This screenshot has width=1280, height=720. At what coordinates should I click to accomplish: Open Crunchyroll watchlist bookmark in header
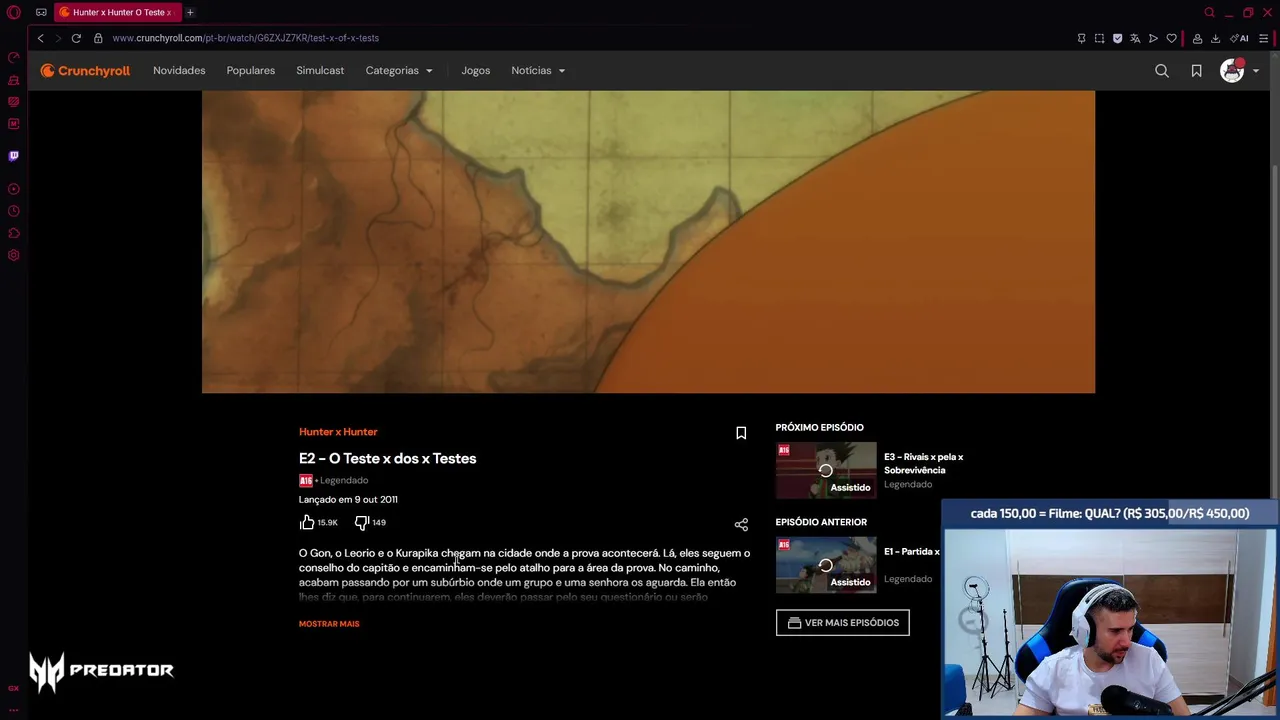1196,71
